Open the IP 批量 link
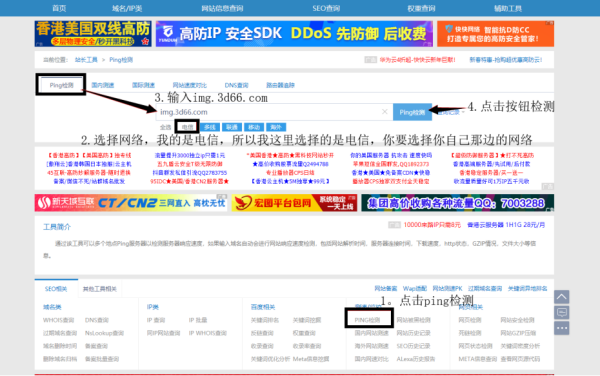 pos(198,320)
